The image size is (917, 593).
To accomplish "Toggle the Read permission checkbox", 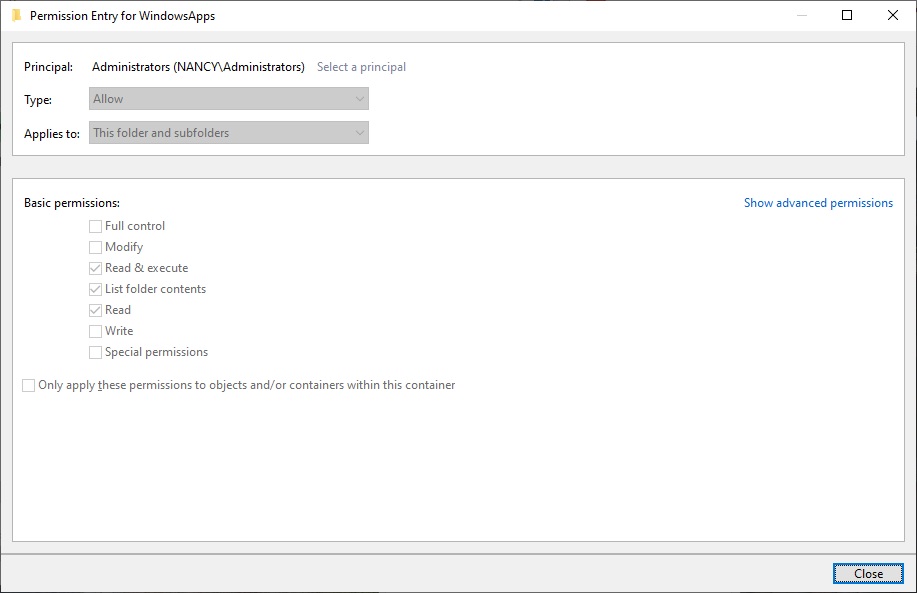I will 95,310.
